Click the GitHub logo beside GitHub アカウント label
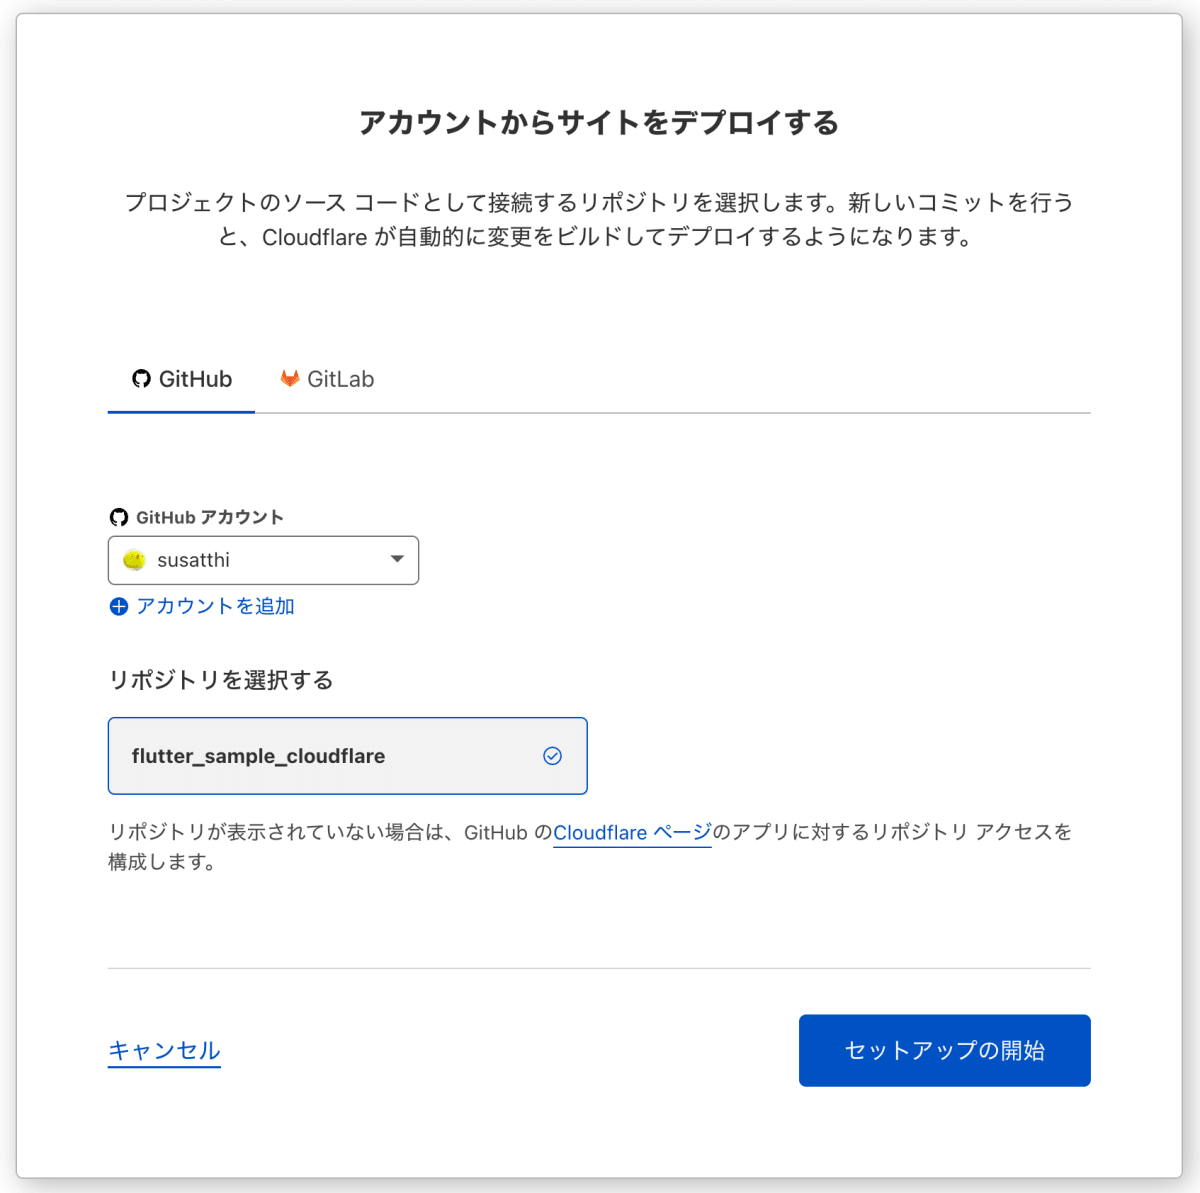Viewport: 1200px width, 1193px height. tap(119, 517)
